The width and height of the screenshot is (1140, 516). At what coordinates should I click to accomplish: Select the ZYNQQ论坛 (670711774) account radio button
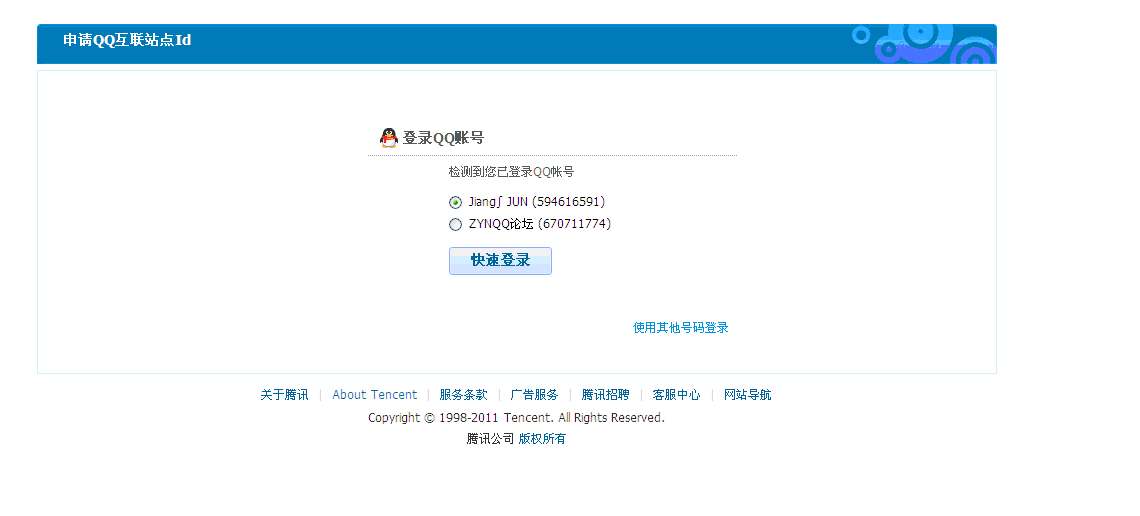(x=455, y=225)
